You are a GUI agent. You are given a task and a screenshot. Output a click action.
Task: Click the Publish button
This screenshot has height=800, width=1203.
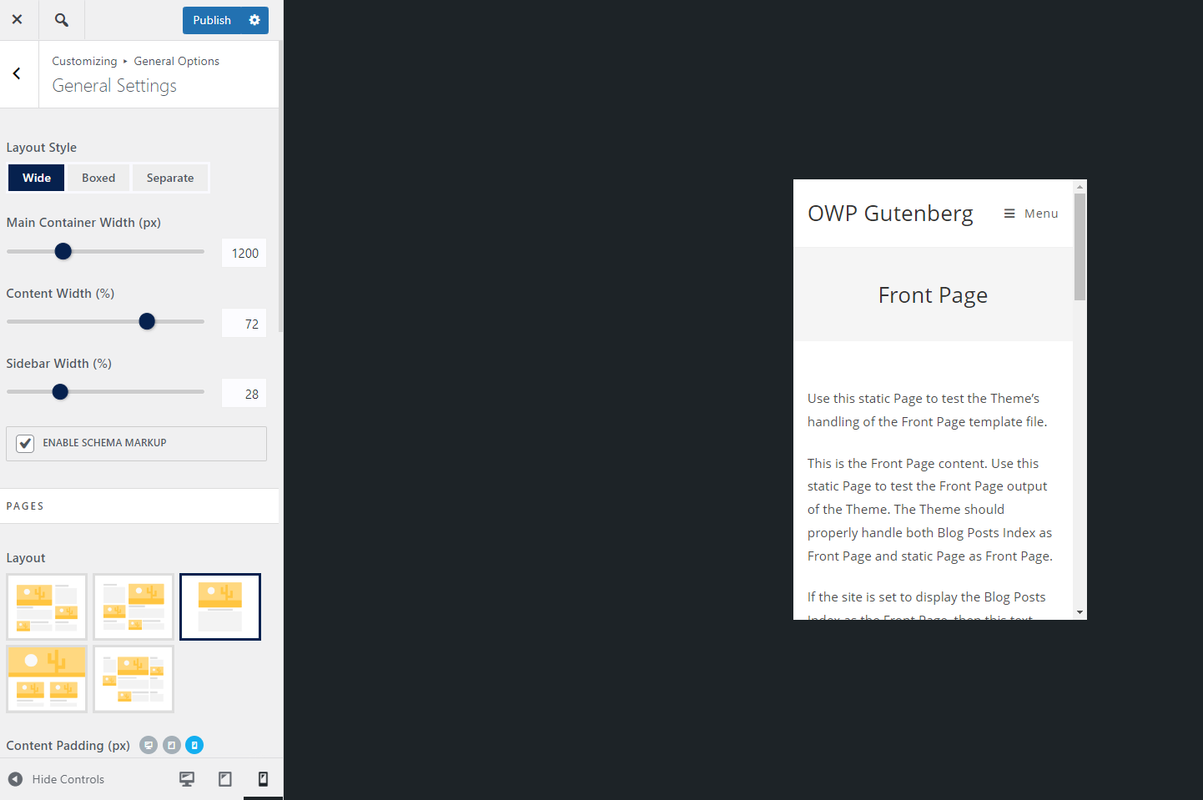click(212, 20)
